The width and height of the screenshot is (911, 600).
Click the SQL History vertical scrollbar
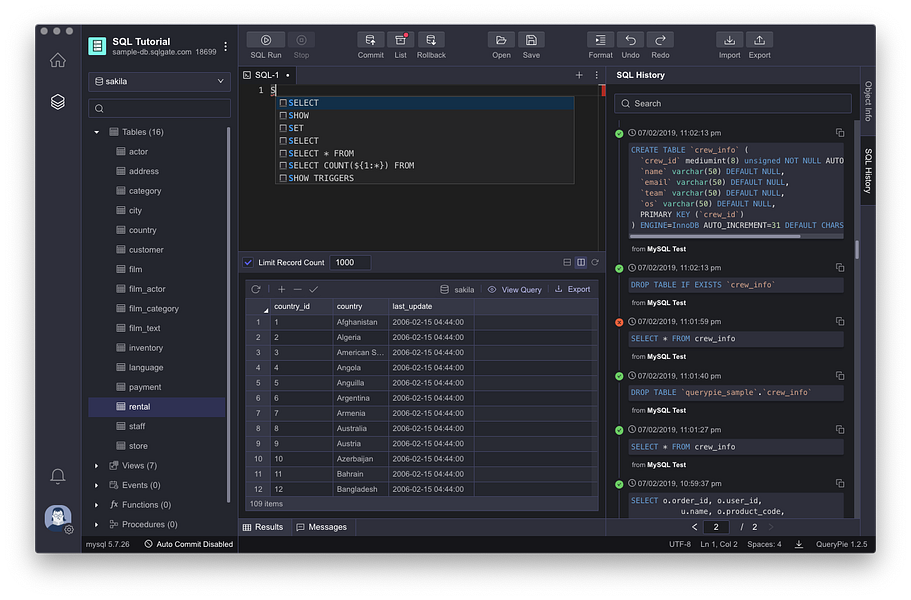[x=856, y=250]
